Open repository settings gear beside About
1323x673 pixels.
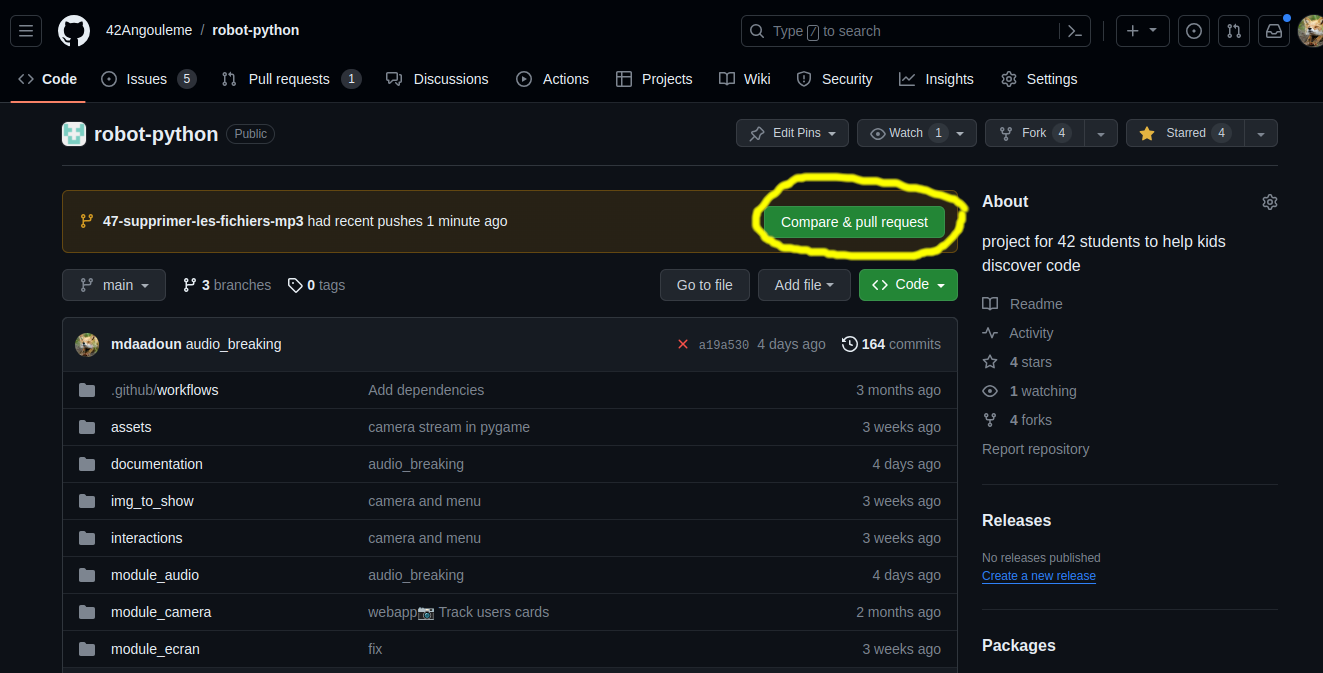pyautogui.click(x=1270, y=202)
